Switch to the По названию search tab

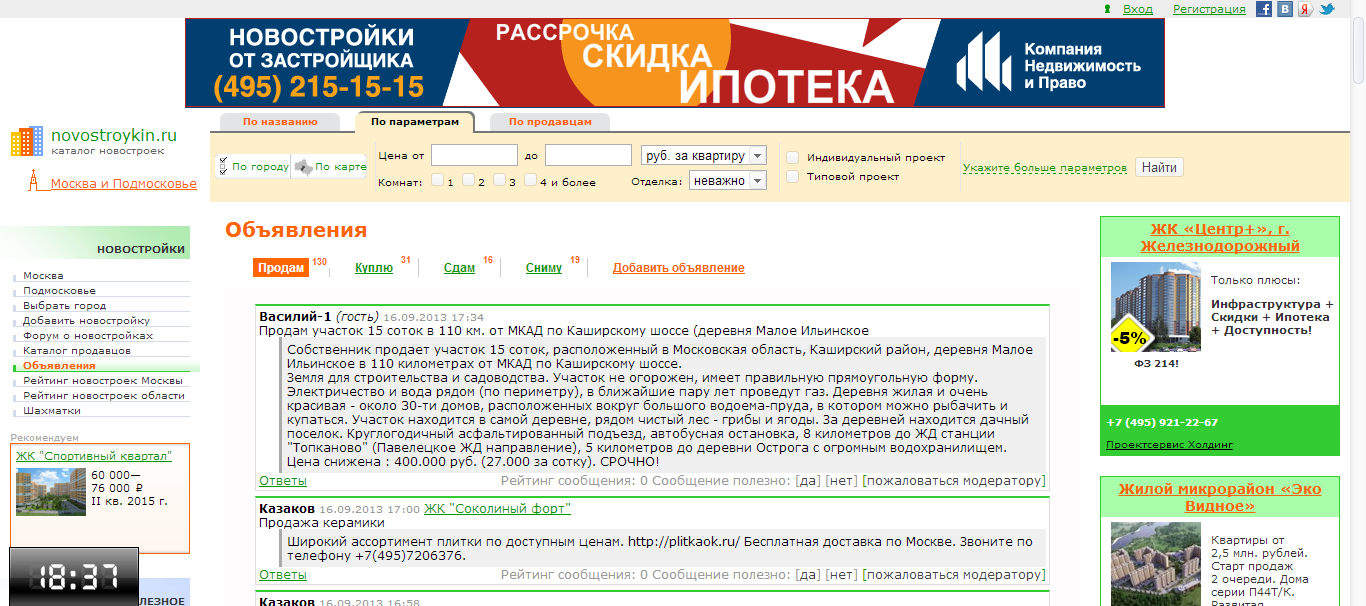click(280, 122)
